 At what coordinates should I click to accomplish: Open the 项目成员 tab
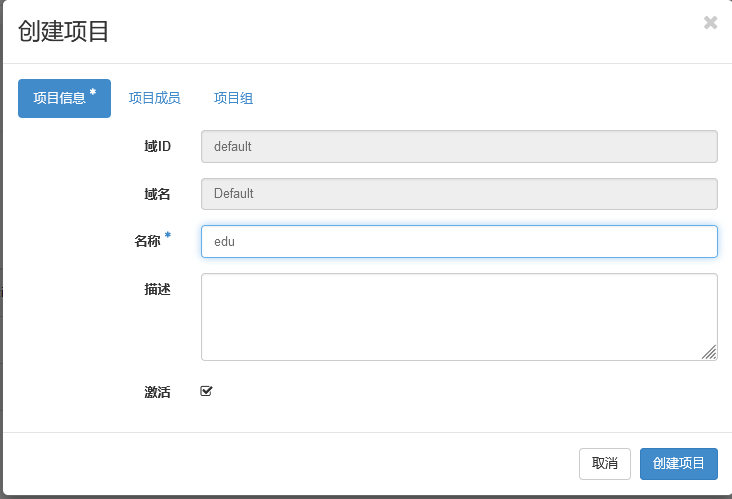[154, 98]
